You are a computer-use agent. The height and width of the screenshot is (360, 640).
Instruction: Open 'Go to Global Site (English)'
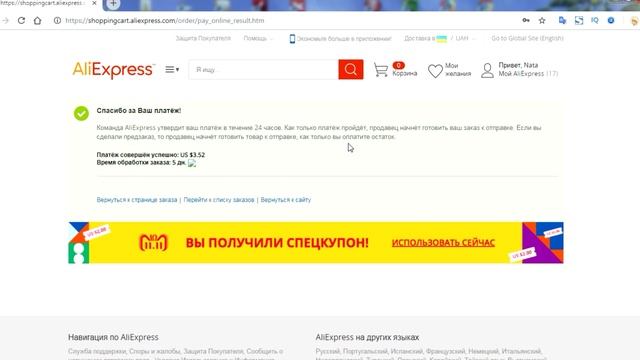click(527, 38)
